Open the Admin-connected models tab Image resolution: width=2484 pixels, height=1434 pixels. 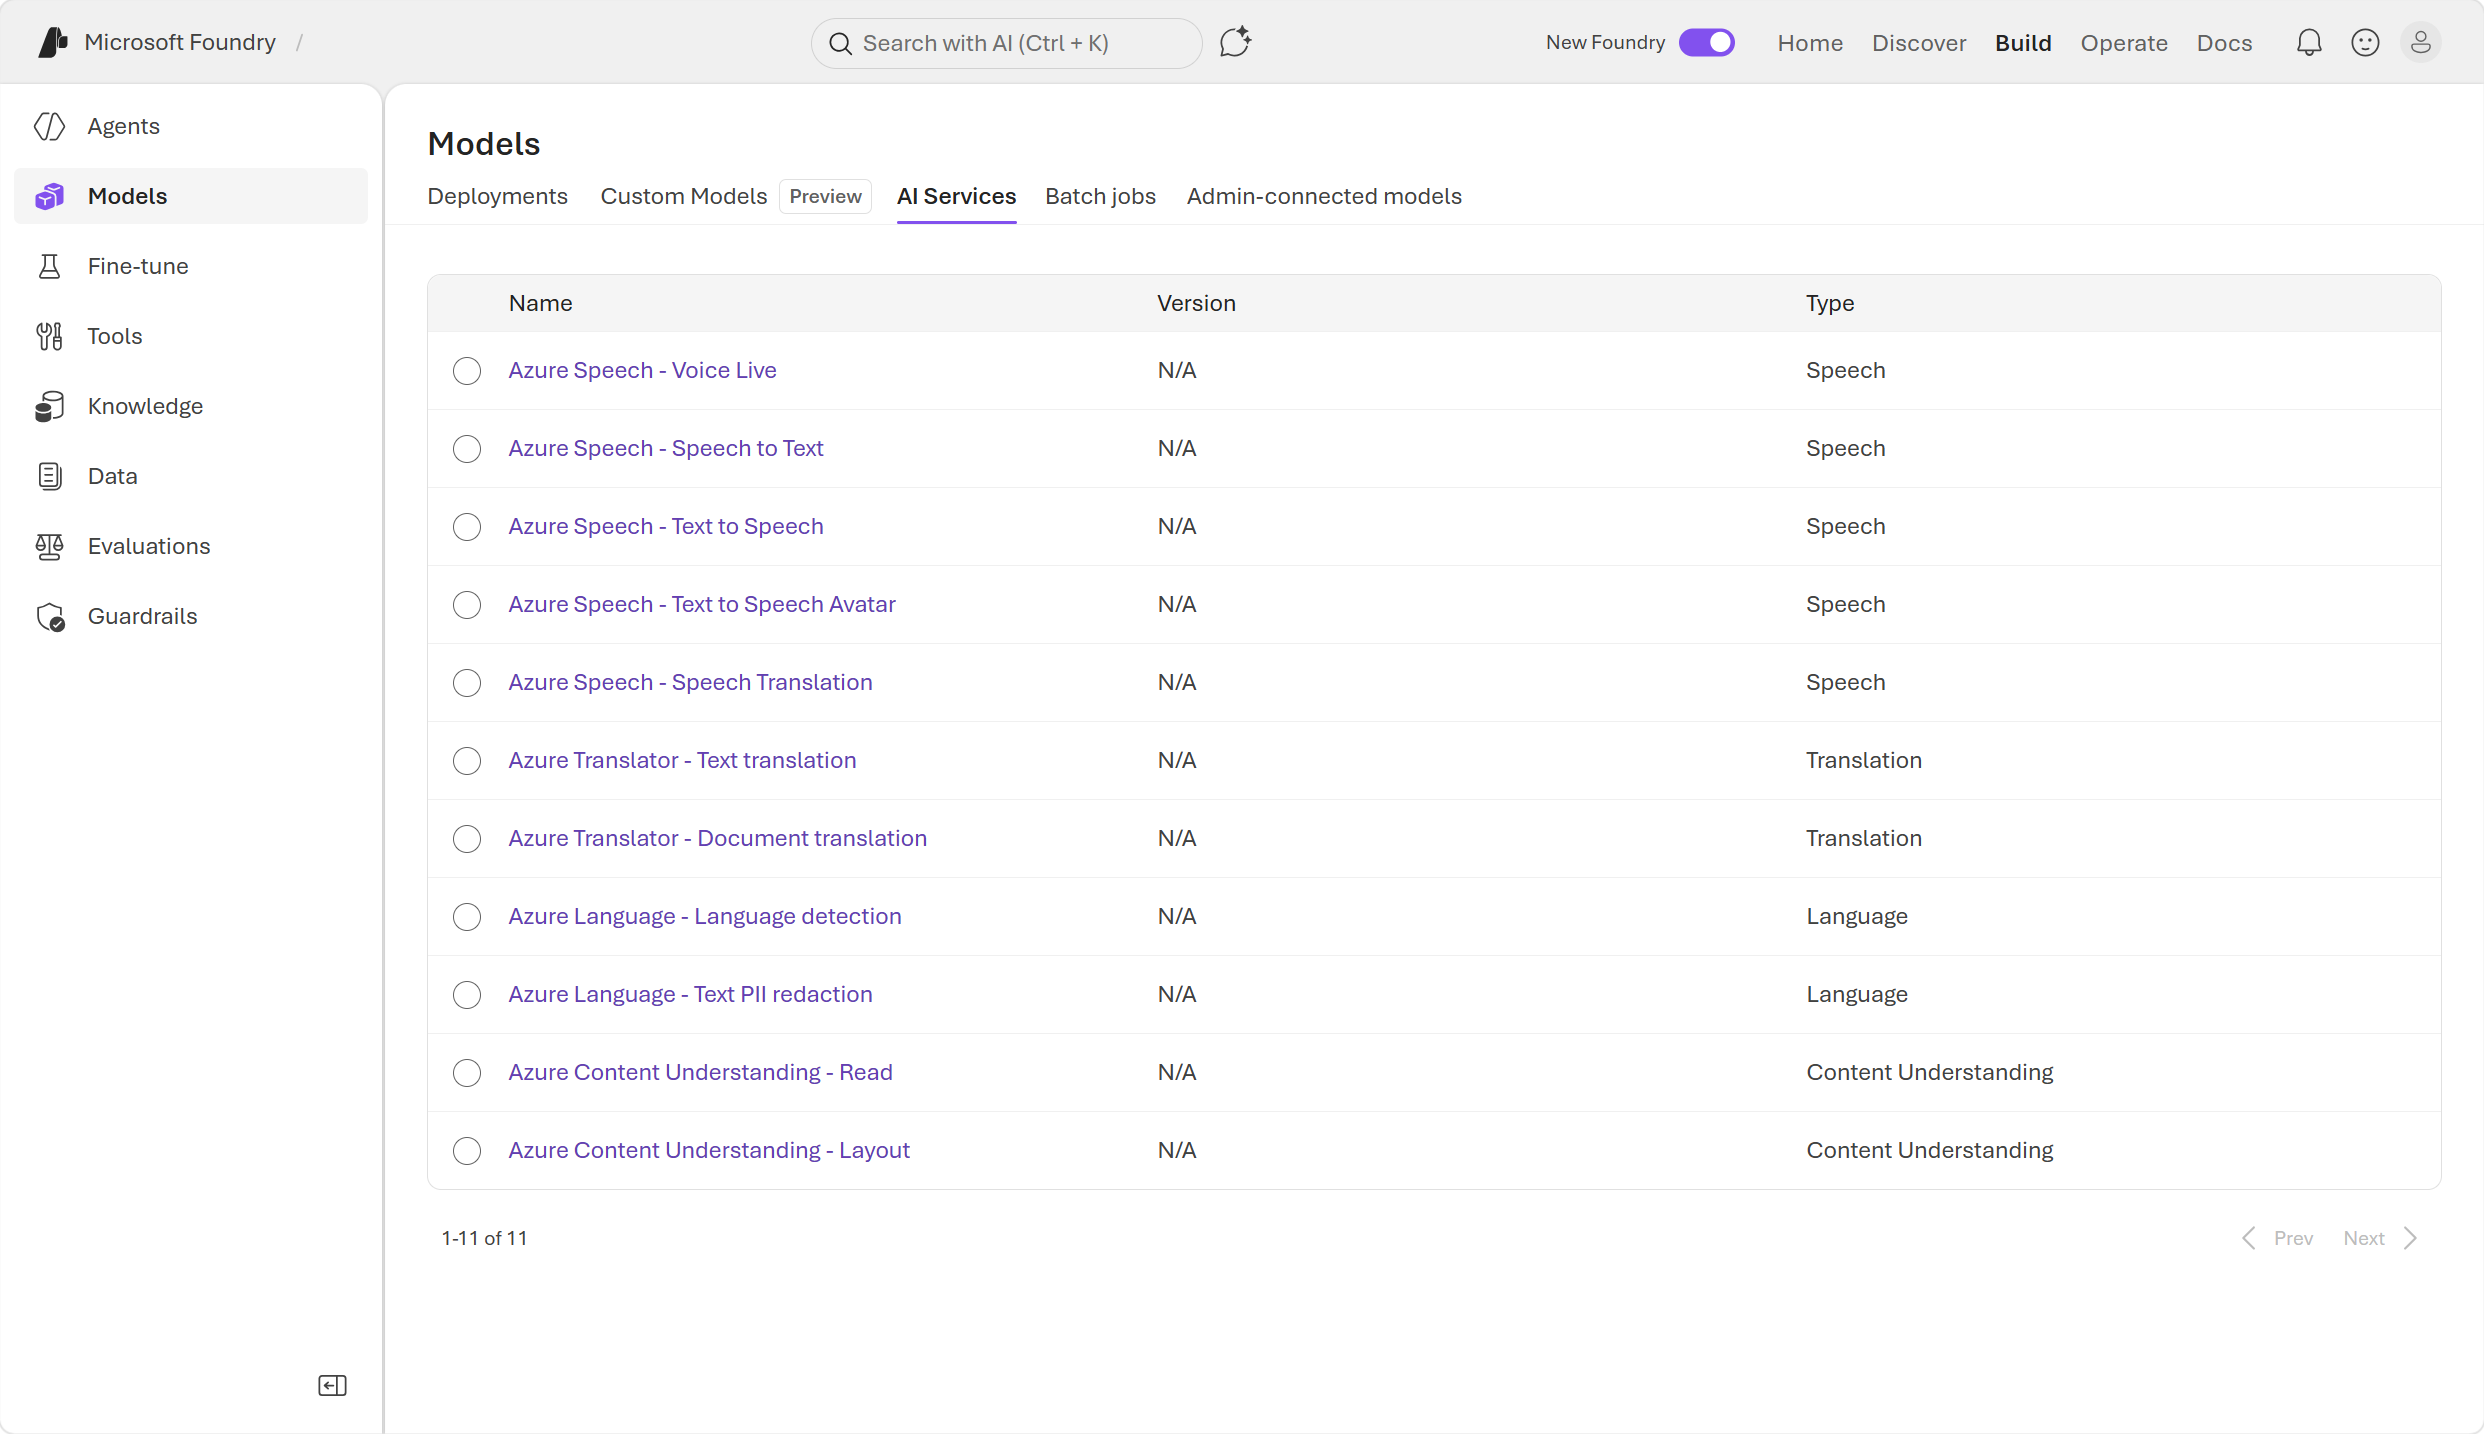pyautogui.click(x=1324, y=196)
